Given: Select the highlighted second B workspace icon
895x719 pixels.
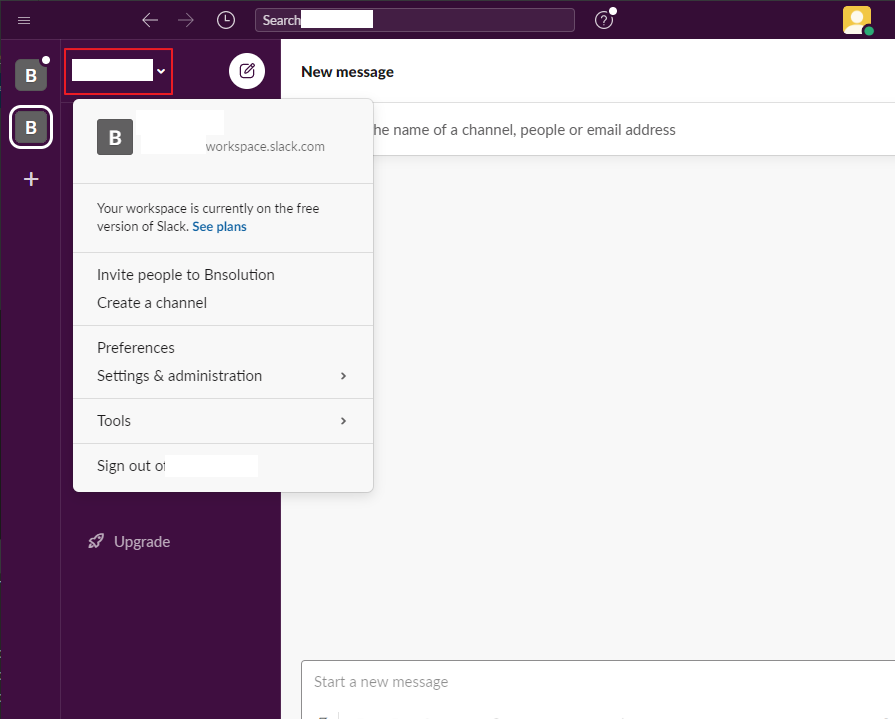Looking at the screenshot, I should 31,127.
